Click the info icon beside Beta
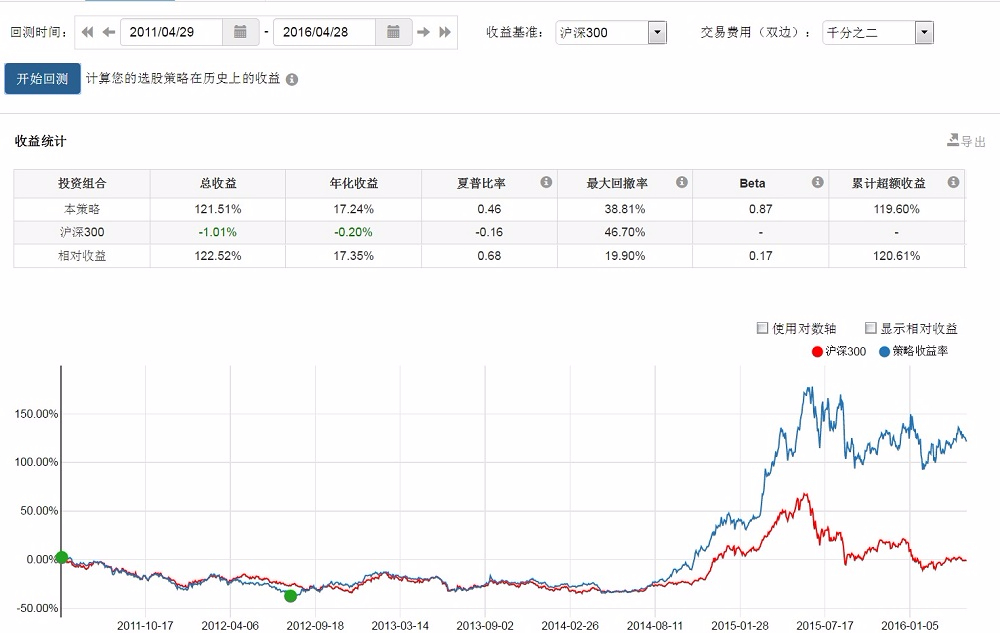Screen dimensions: 1000x633 pos(817,183)
